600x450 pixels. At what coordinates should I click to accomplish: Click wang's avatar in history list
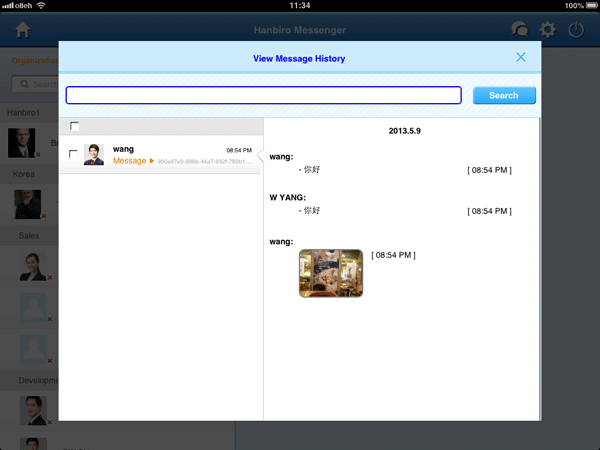94,154
